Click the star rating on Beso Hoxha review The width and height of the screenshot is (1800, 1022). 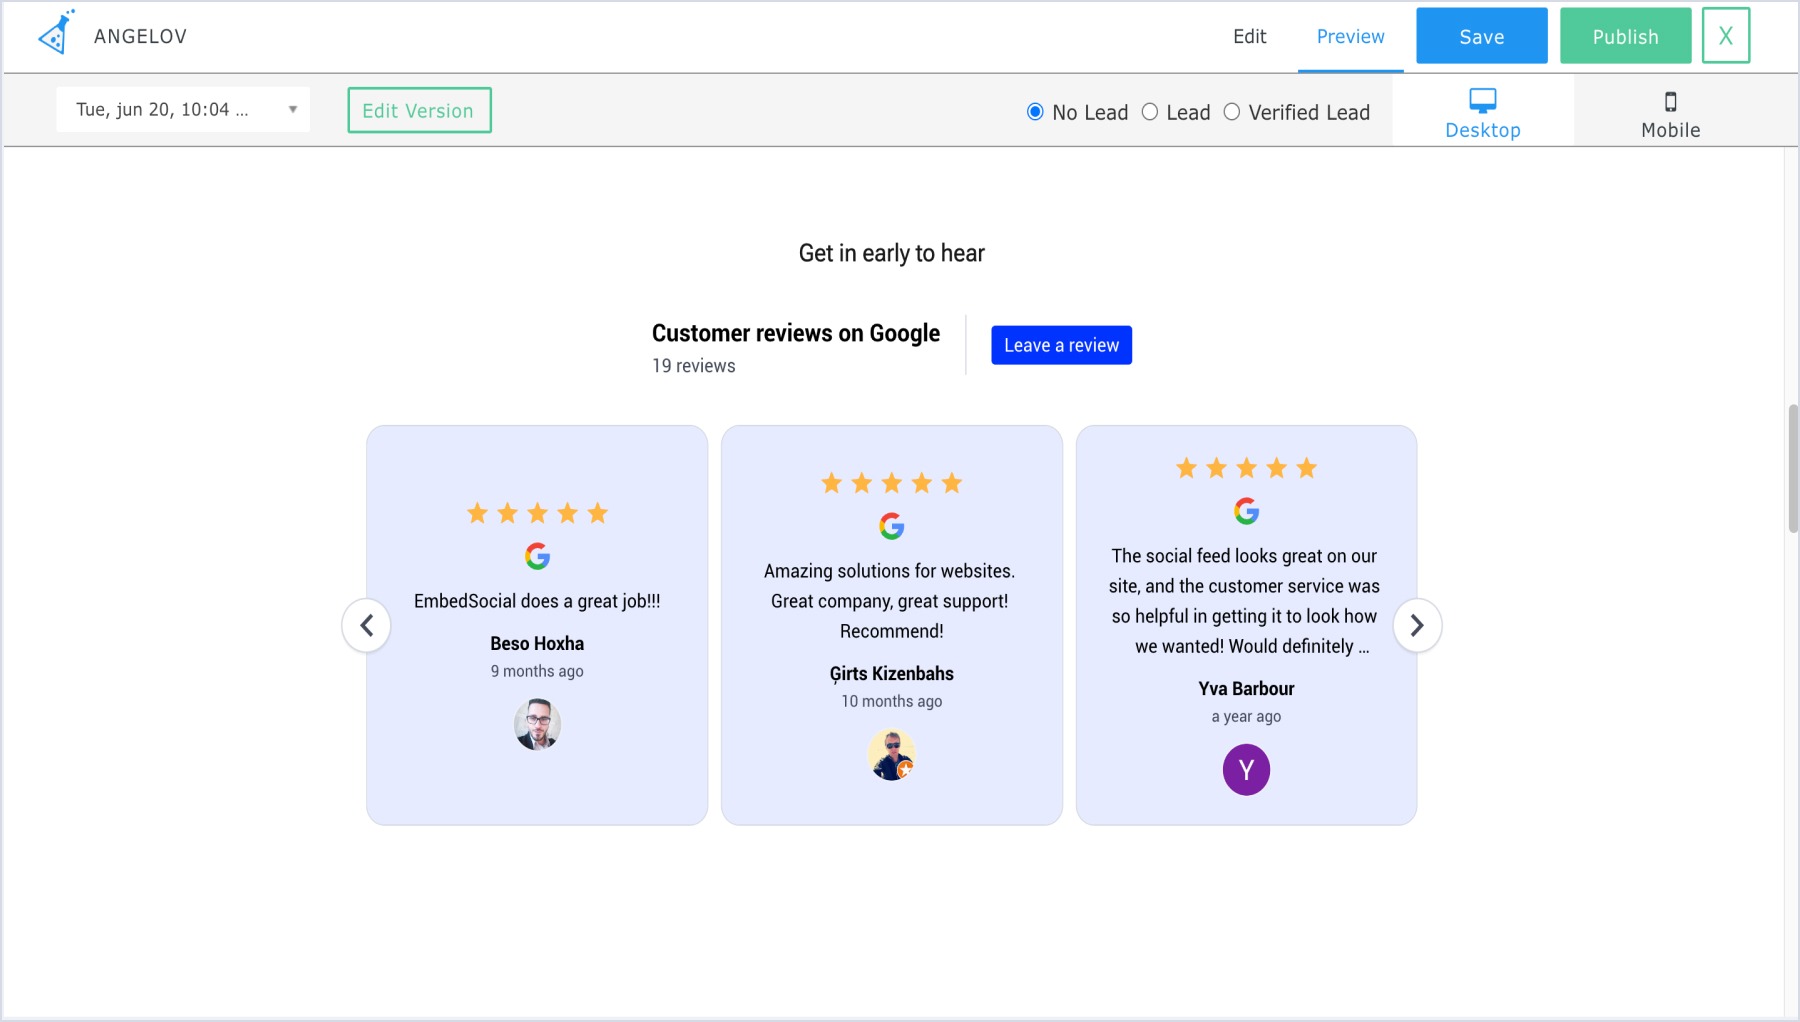tap(538, 513)
